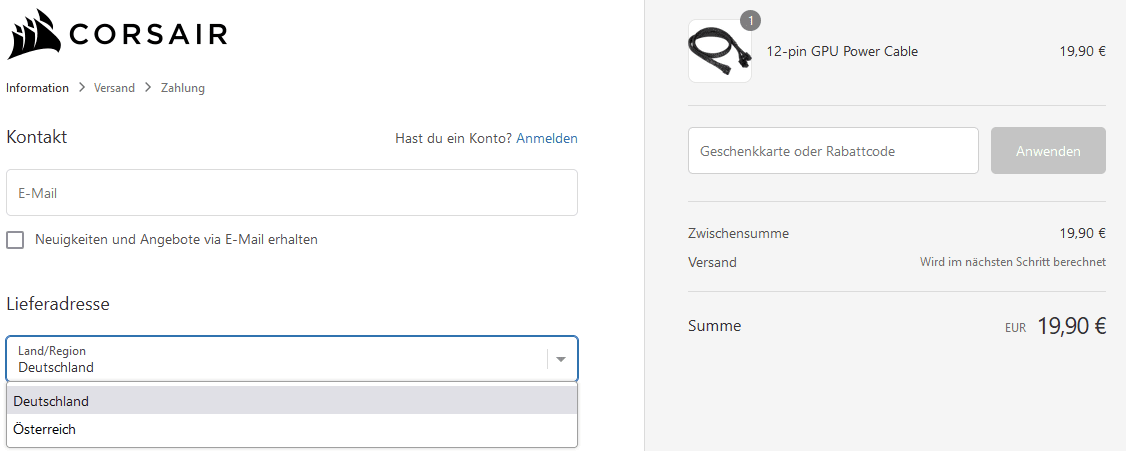Go to the Information breadcrumb step
1126x451 pixels.
pyautogui.click(x=38, y=88)
